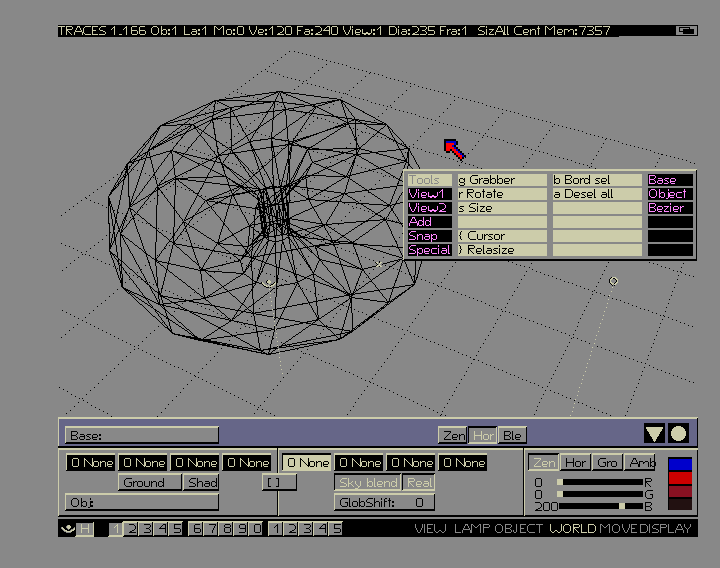The height and width of the screenshot is (568, 720).
Task: Switch to the WORLD buttons tab
Action: coord(573,529)
